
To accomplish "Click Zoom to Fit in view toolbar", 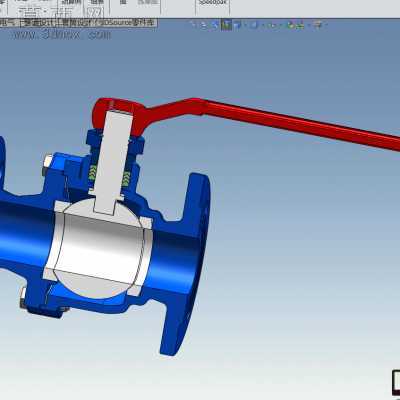I will pos(193,25).
